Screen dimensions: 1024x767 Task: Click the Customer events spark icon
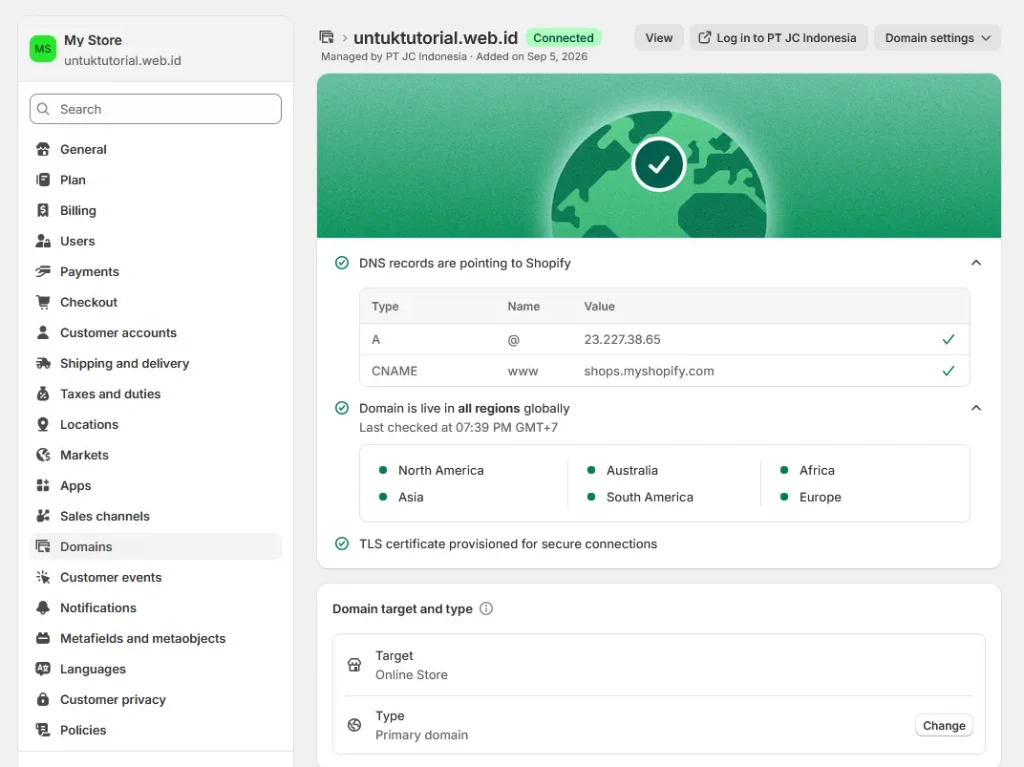point(43,578)
